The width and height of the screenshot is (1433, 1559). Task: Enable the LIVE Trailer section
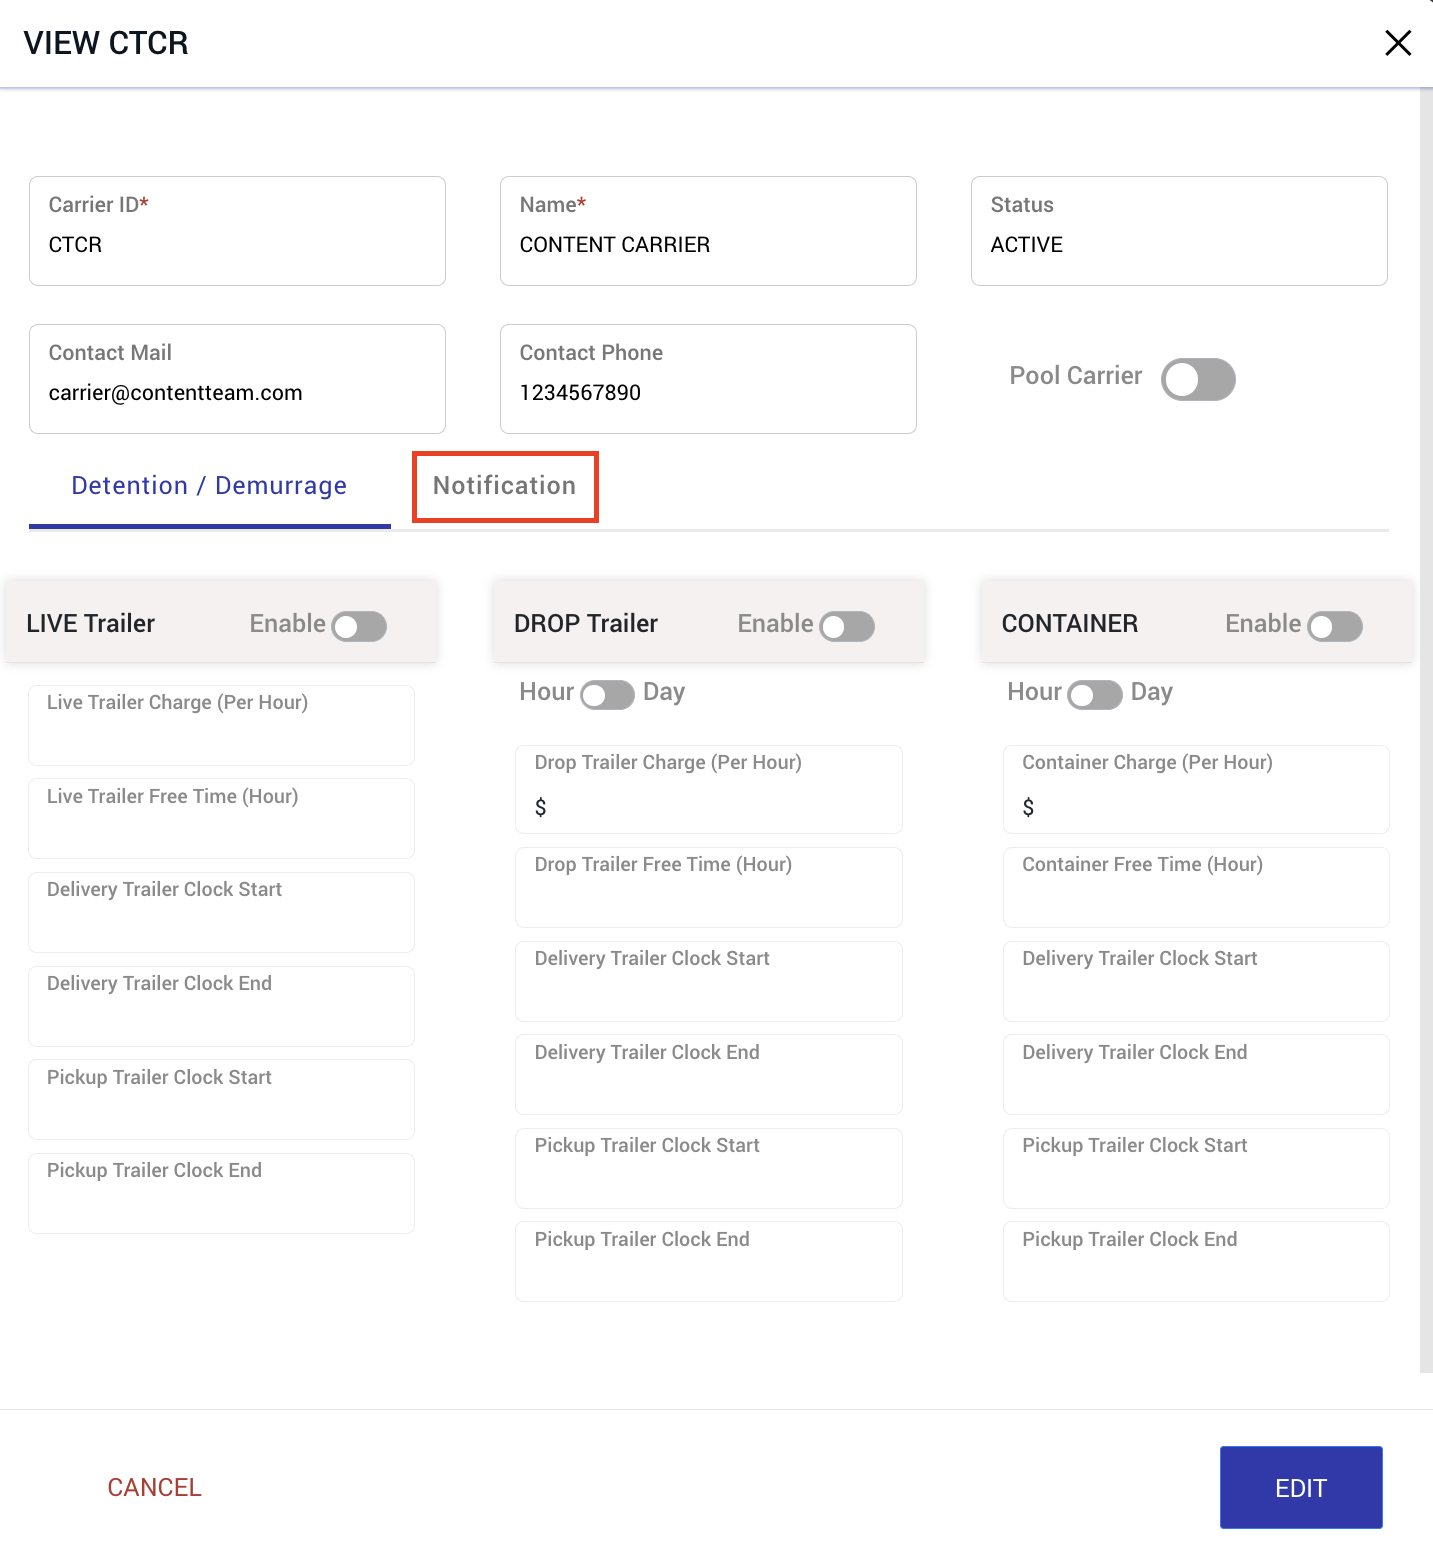(x=358, y=625)
